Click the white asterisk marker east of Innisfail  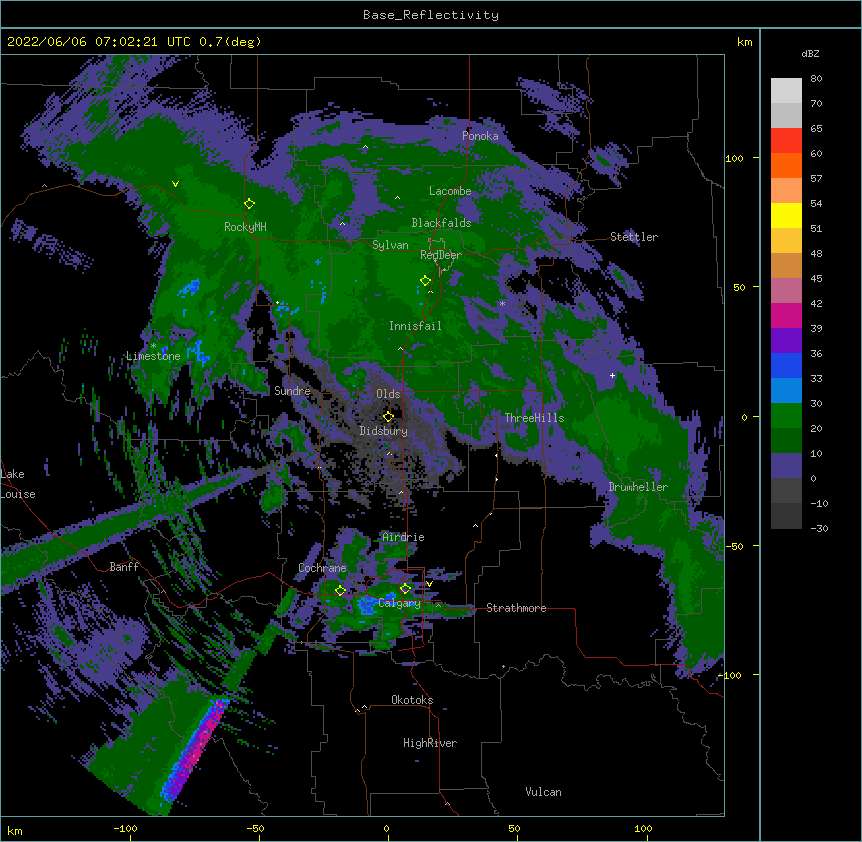pos(502,304)
